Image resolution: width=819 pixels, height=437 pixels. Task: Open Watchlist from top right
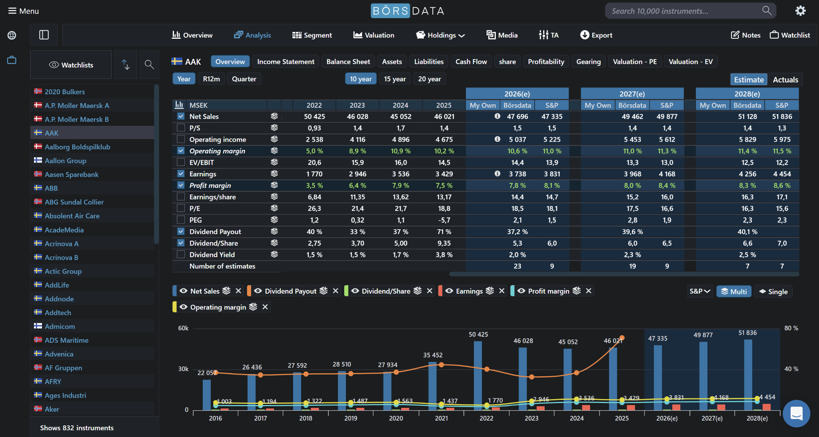coord(790,36)
